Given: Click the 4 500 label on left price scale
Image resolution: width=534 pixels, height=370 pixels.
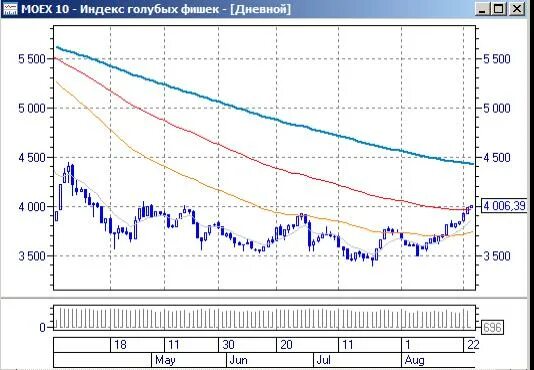Looking at the screenshot, I should (x=32, y=158).
